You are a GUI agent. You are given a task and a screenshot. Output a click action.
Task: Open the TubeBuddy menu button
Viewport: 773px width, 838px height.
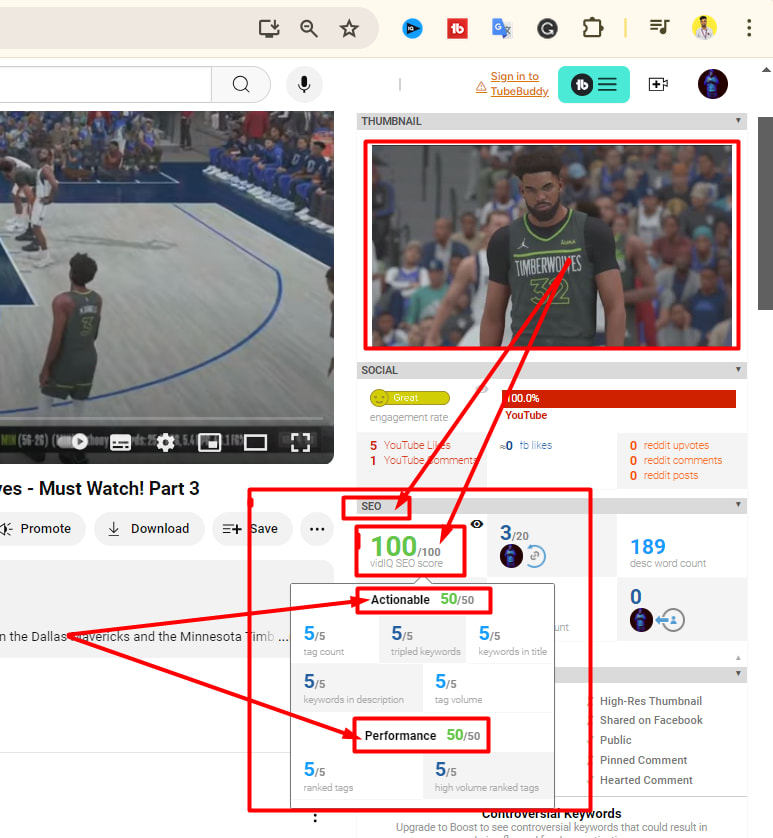pyautogui.click(x=594, y=85)
